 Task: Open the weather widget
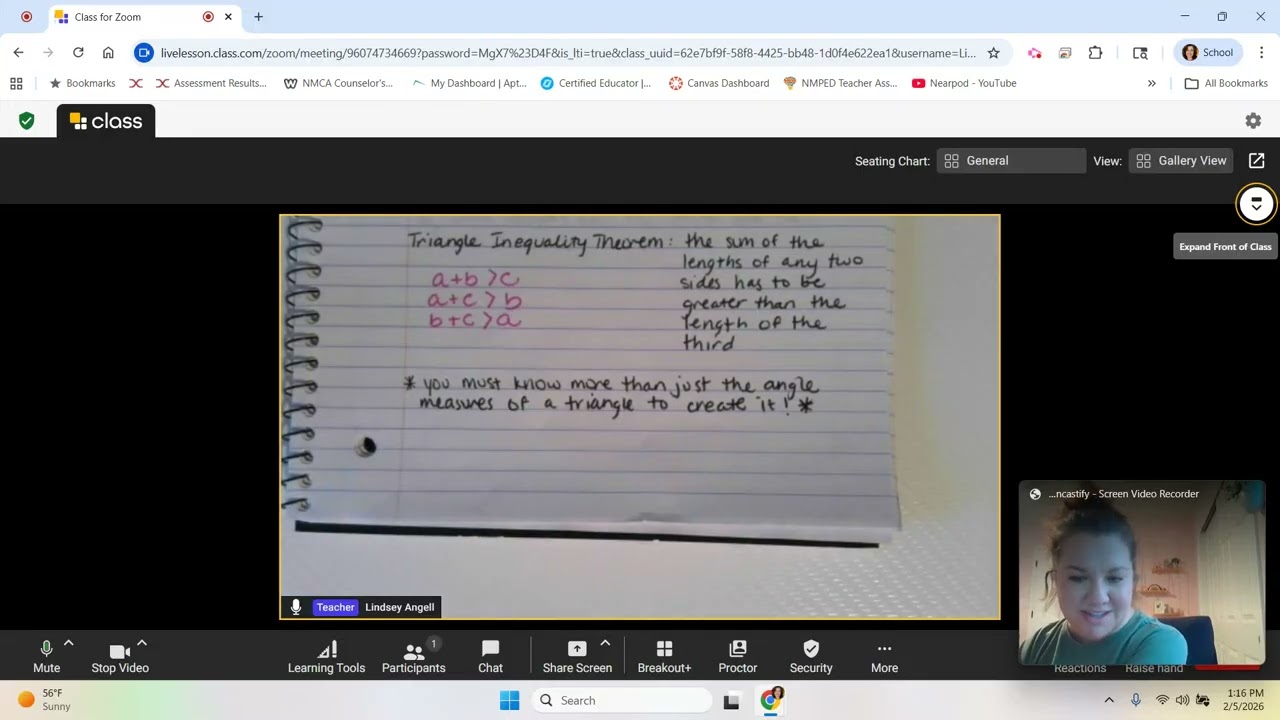(45, 700)
